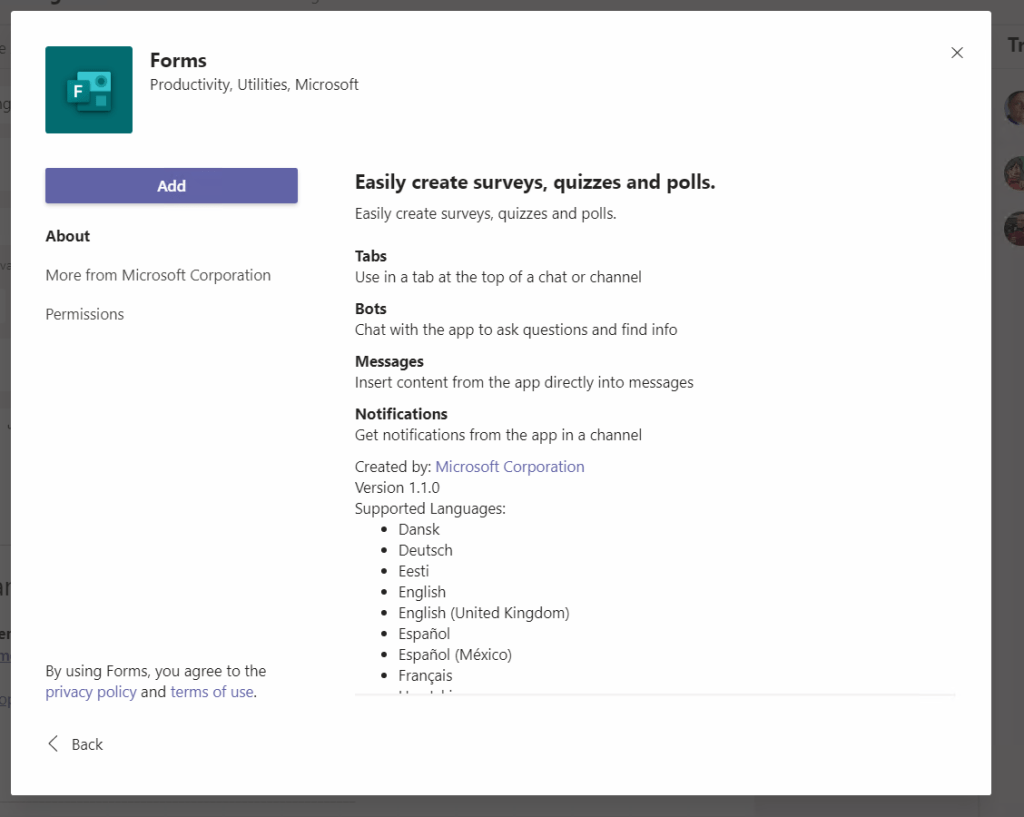Click the Bots capability heading
Image resolution: width=1024 pixels, height=817 pixels.
pos(371,309)
